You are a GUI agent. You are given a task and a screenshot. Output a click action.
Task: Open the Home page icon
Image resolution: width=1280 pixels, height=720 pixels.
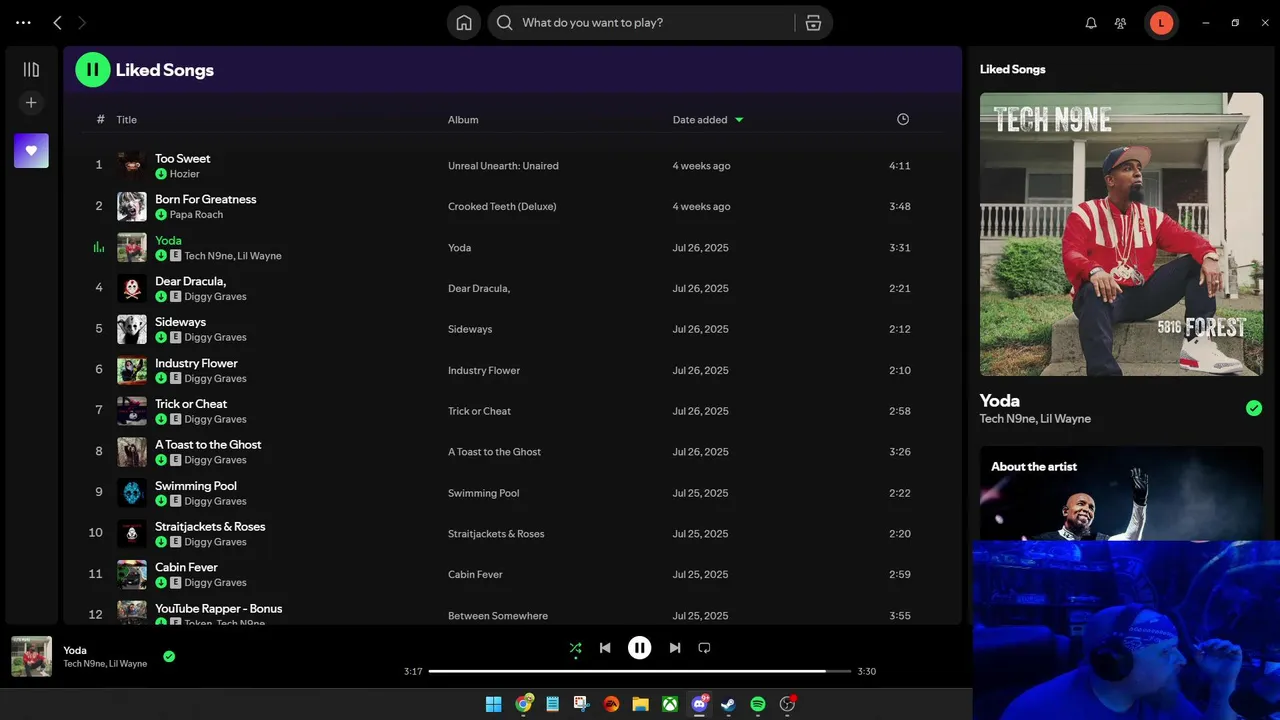tap(464, 23)
